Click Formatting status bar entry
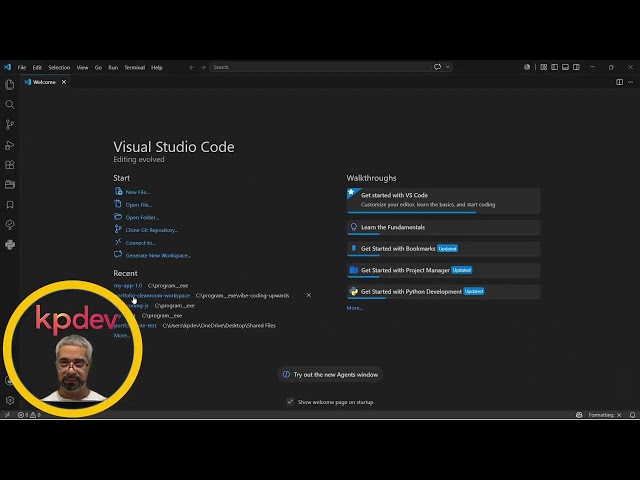 click(605, 415)
